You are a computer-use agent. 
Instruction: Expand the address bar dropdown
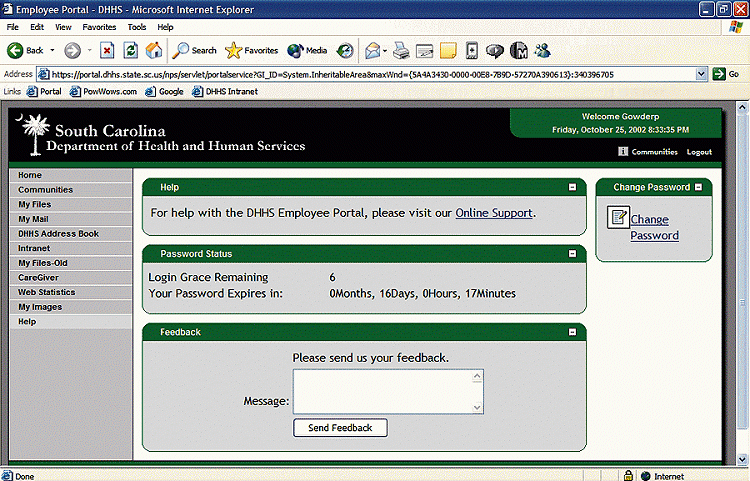pos(703,74)
